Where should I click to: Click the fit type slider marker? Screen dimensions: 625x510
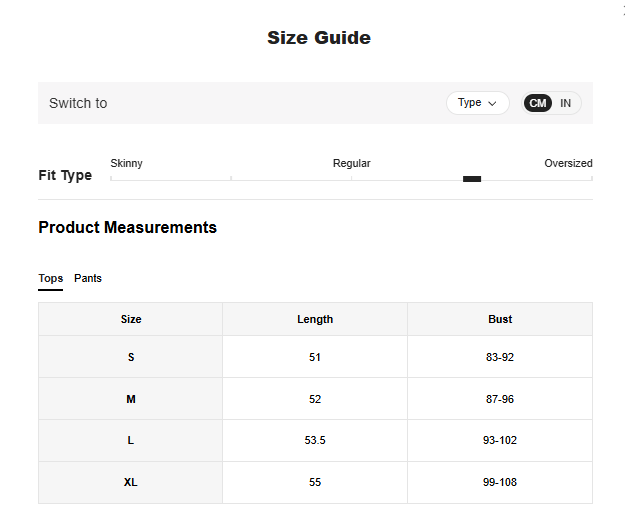[x=472, y=179]
